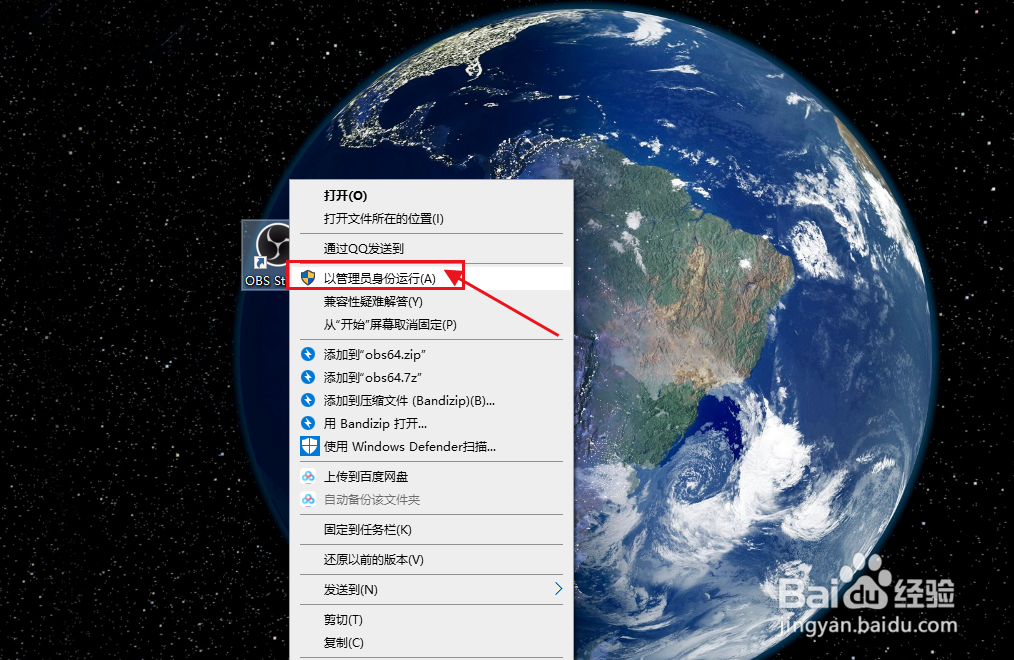Screen dimensions: 1014x660
Task: Click the 自动备份该文件夹 entry
Action: click(431, 500)
